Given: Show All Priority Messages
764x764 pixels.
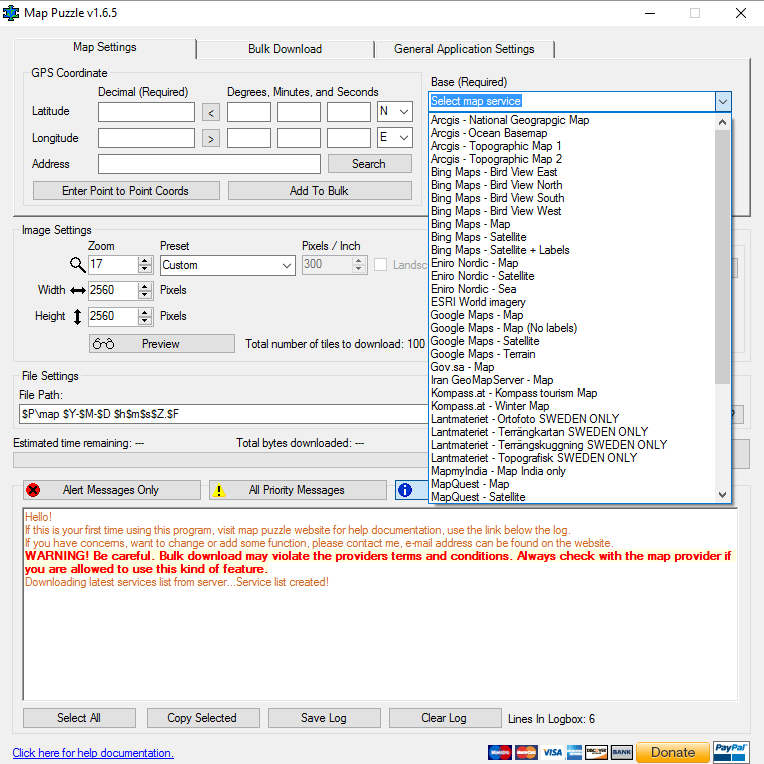Looking at the screenshot, I should tap(297, 490).
